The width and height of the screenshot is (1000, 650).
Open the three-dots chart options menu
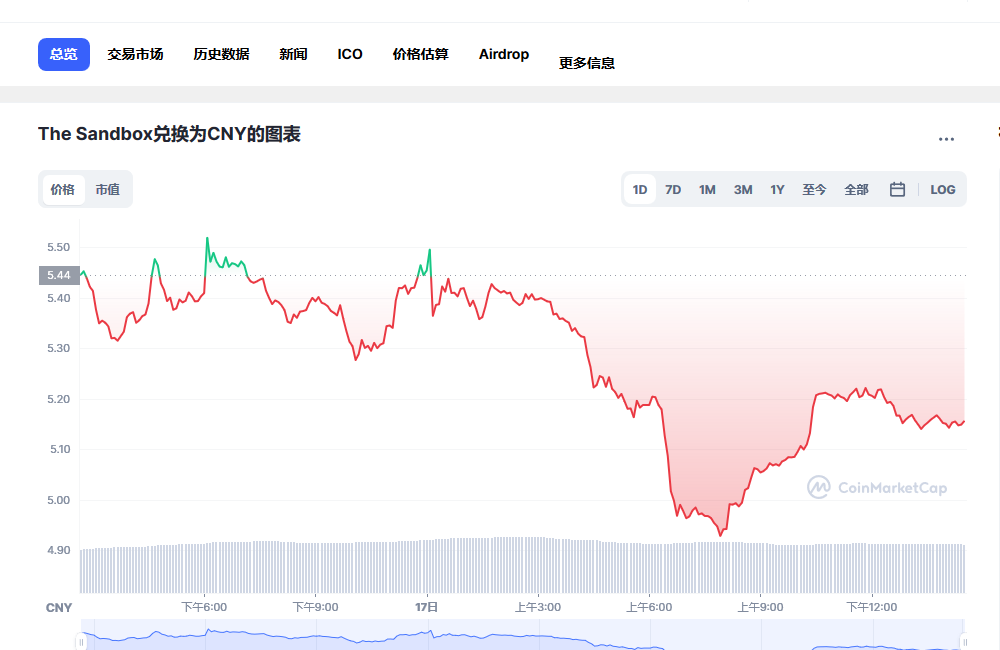[x=946, y=139]
